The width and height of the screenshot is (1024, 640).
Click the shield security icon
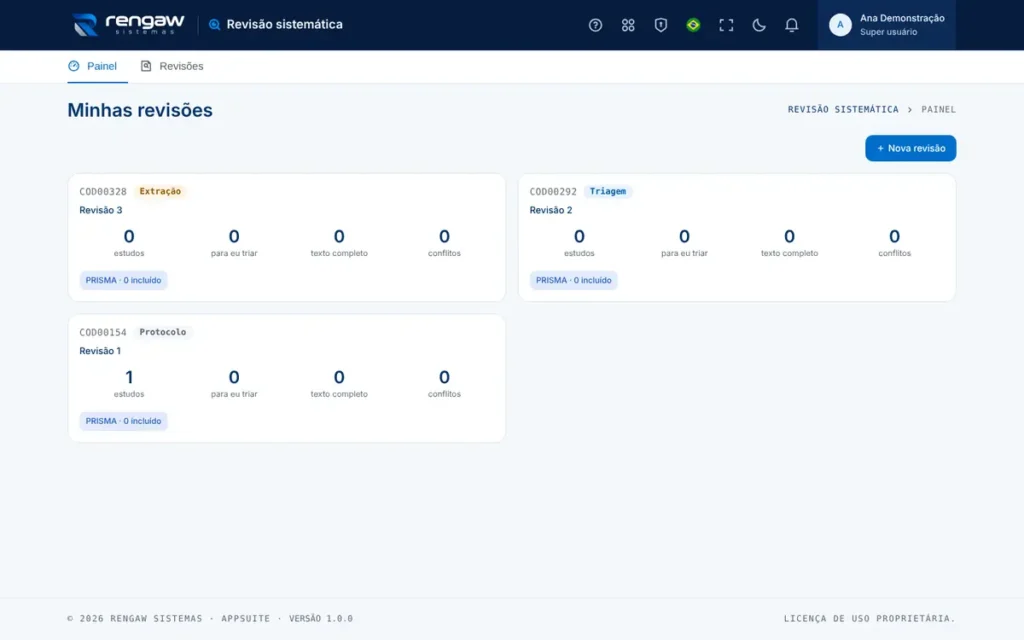660,25
